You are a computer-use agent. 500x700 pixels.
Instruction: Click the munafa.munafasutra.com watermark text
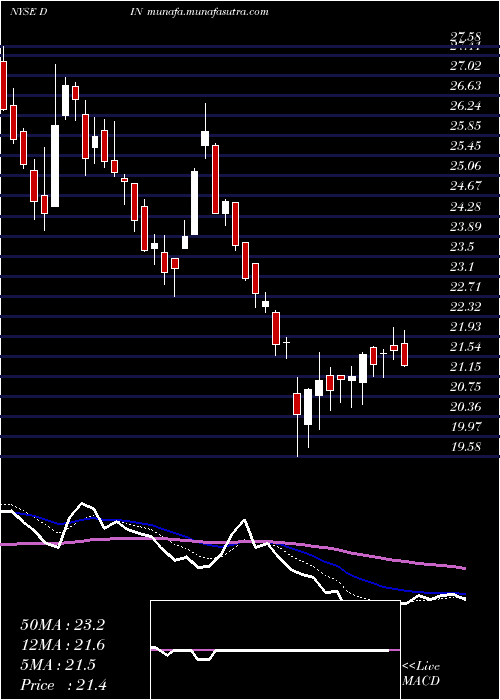[207, 12]
